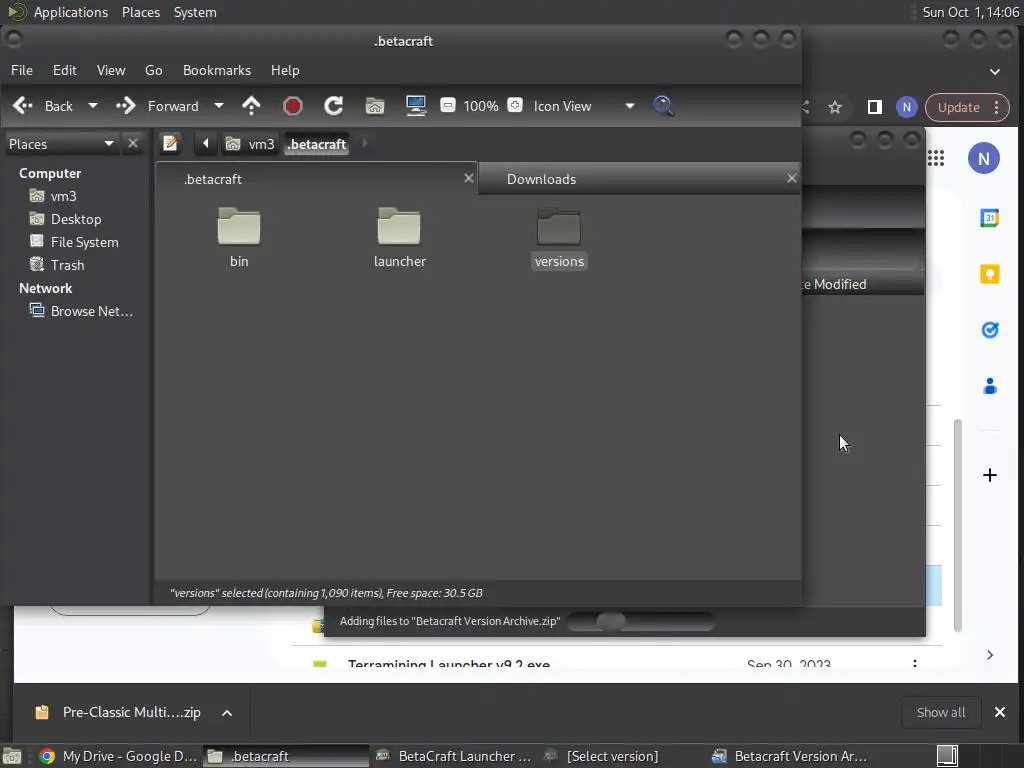The height and width of the screenshot is (768, 1024).
Task: Close the Chrome downloads bar
Action: click(1000, 712)
